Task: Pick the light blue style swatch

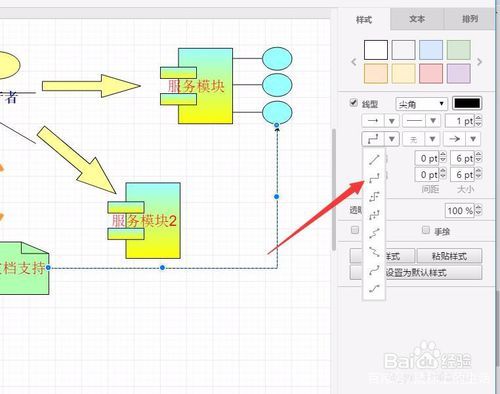Action: 431,50
